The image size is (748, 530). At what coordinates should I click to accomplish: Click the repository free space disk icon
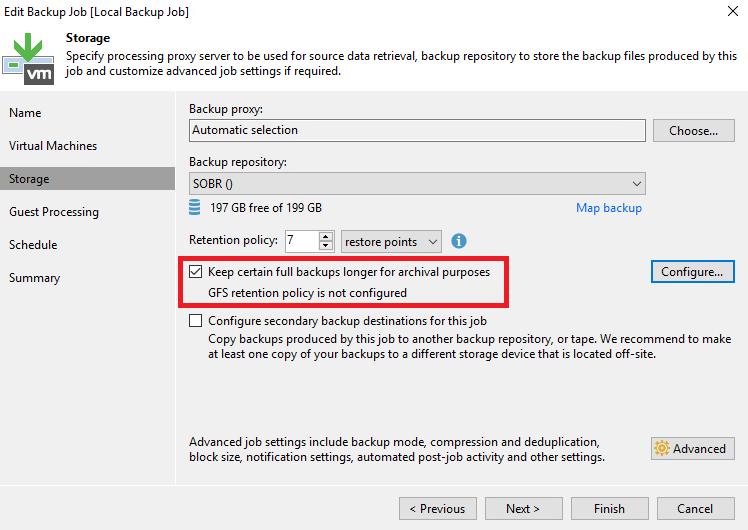click(196, 208)
